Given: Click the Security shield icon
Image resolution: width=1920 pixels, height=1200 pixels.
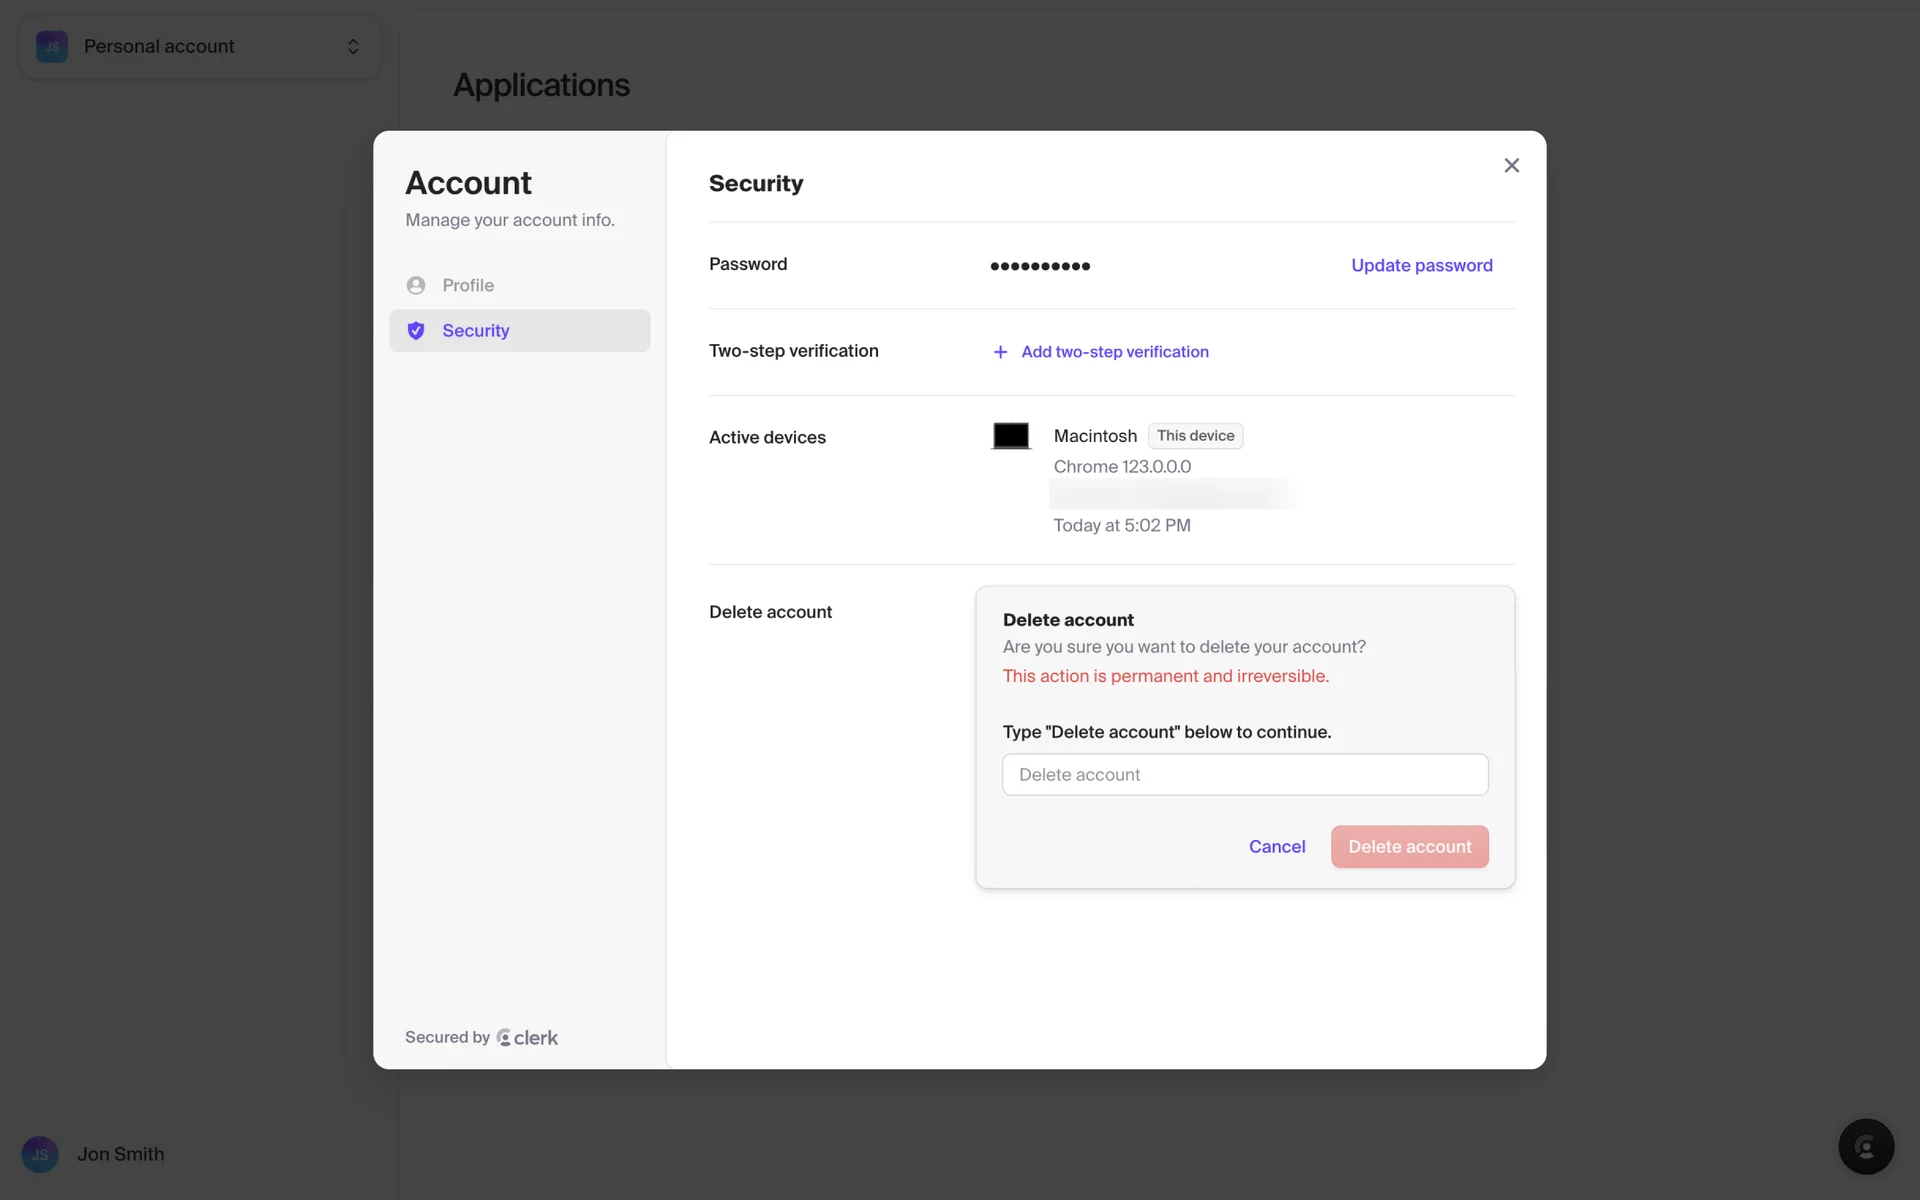Looking at the screenshot, I should pyautogui.click(x=416, y=331).
